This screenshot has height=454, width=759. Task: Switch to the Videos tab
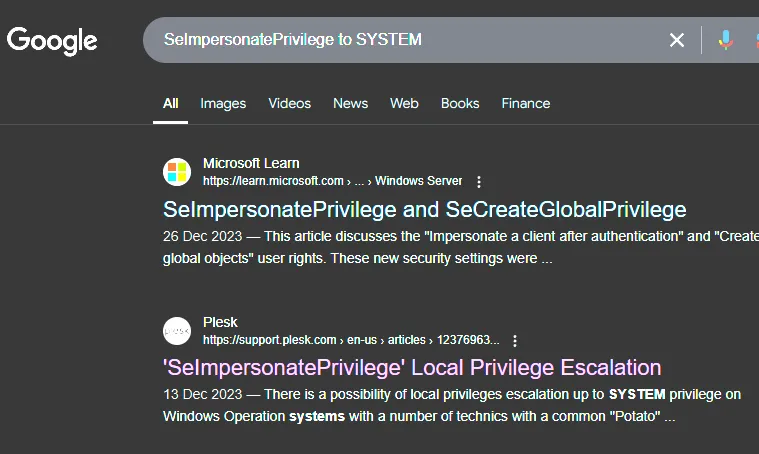289,104
